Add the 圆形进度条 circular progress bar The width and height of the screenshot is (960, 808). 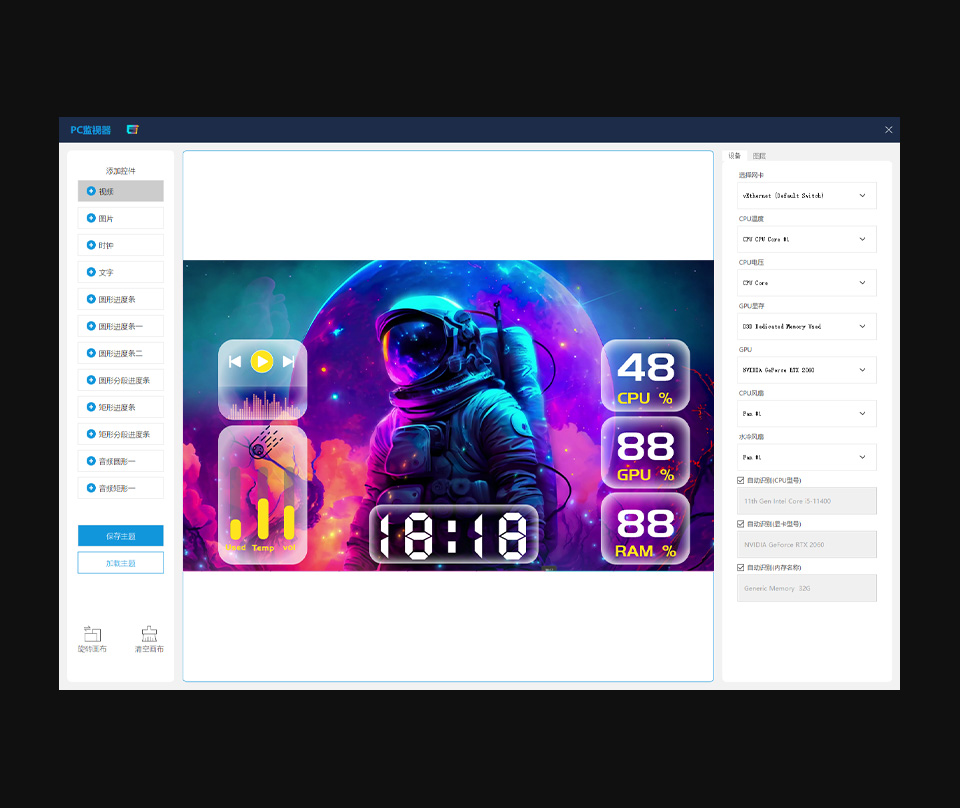121,299
